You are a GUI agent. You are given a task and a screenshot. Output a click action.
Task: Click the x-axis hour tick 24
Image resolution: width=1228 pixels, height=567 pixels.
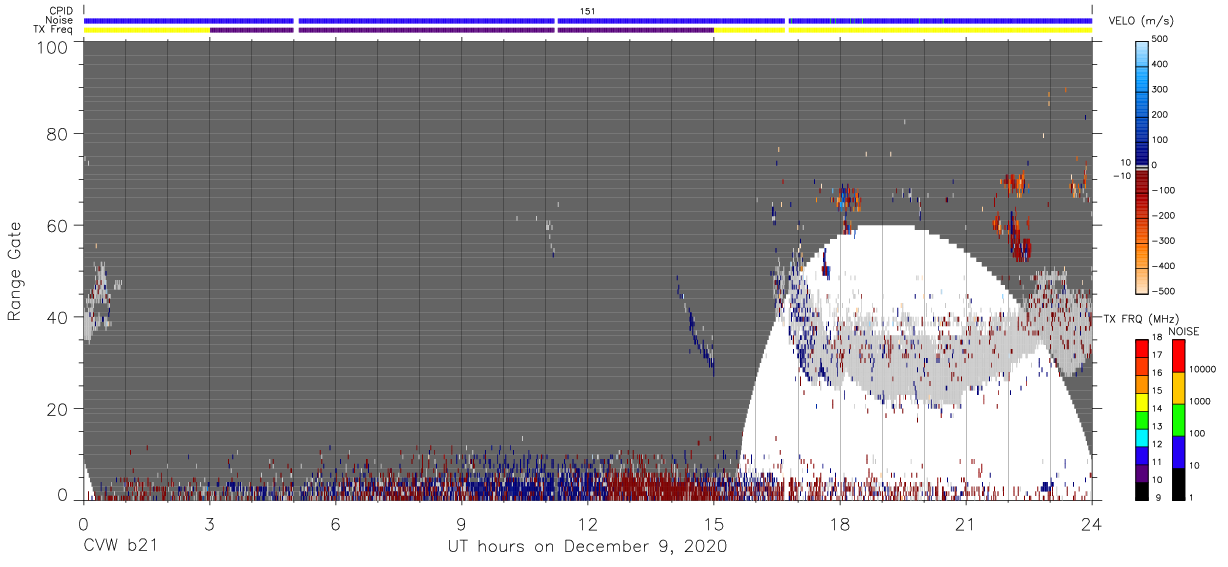[1092, 523]
